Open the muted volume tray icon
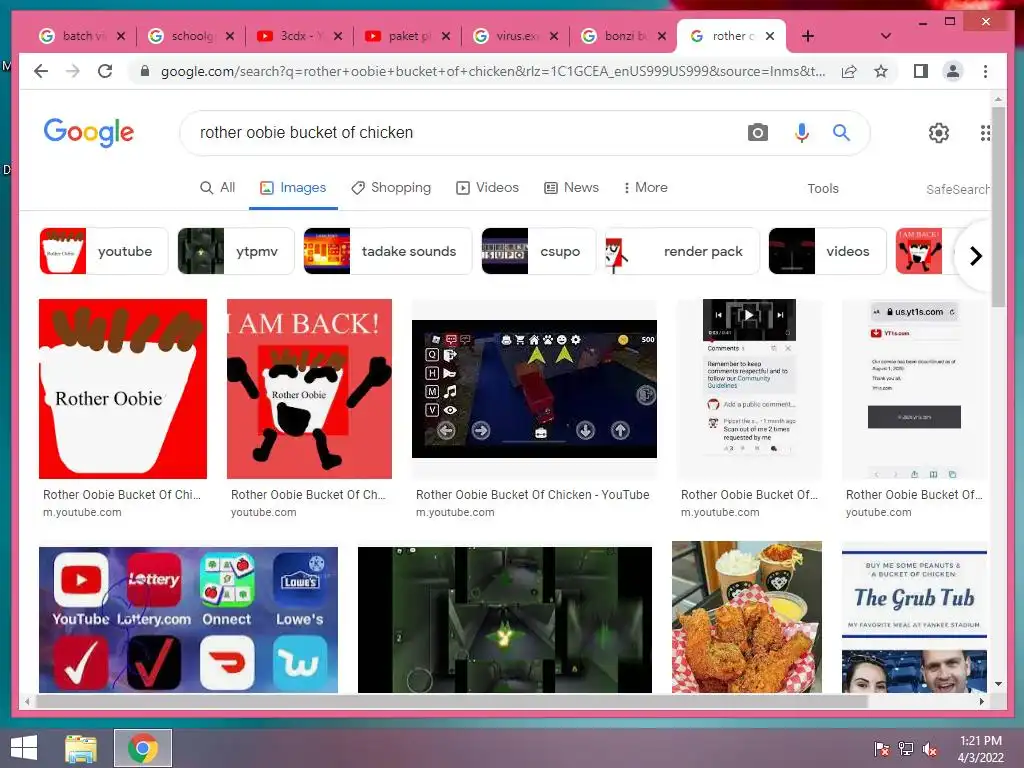 (930, 749)
